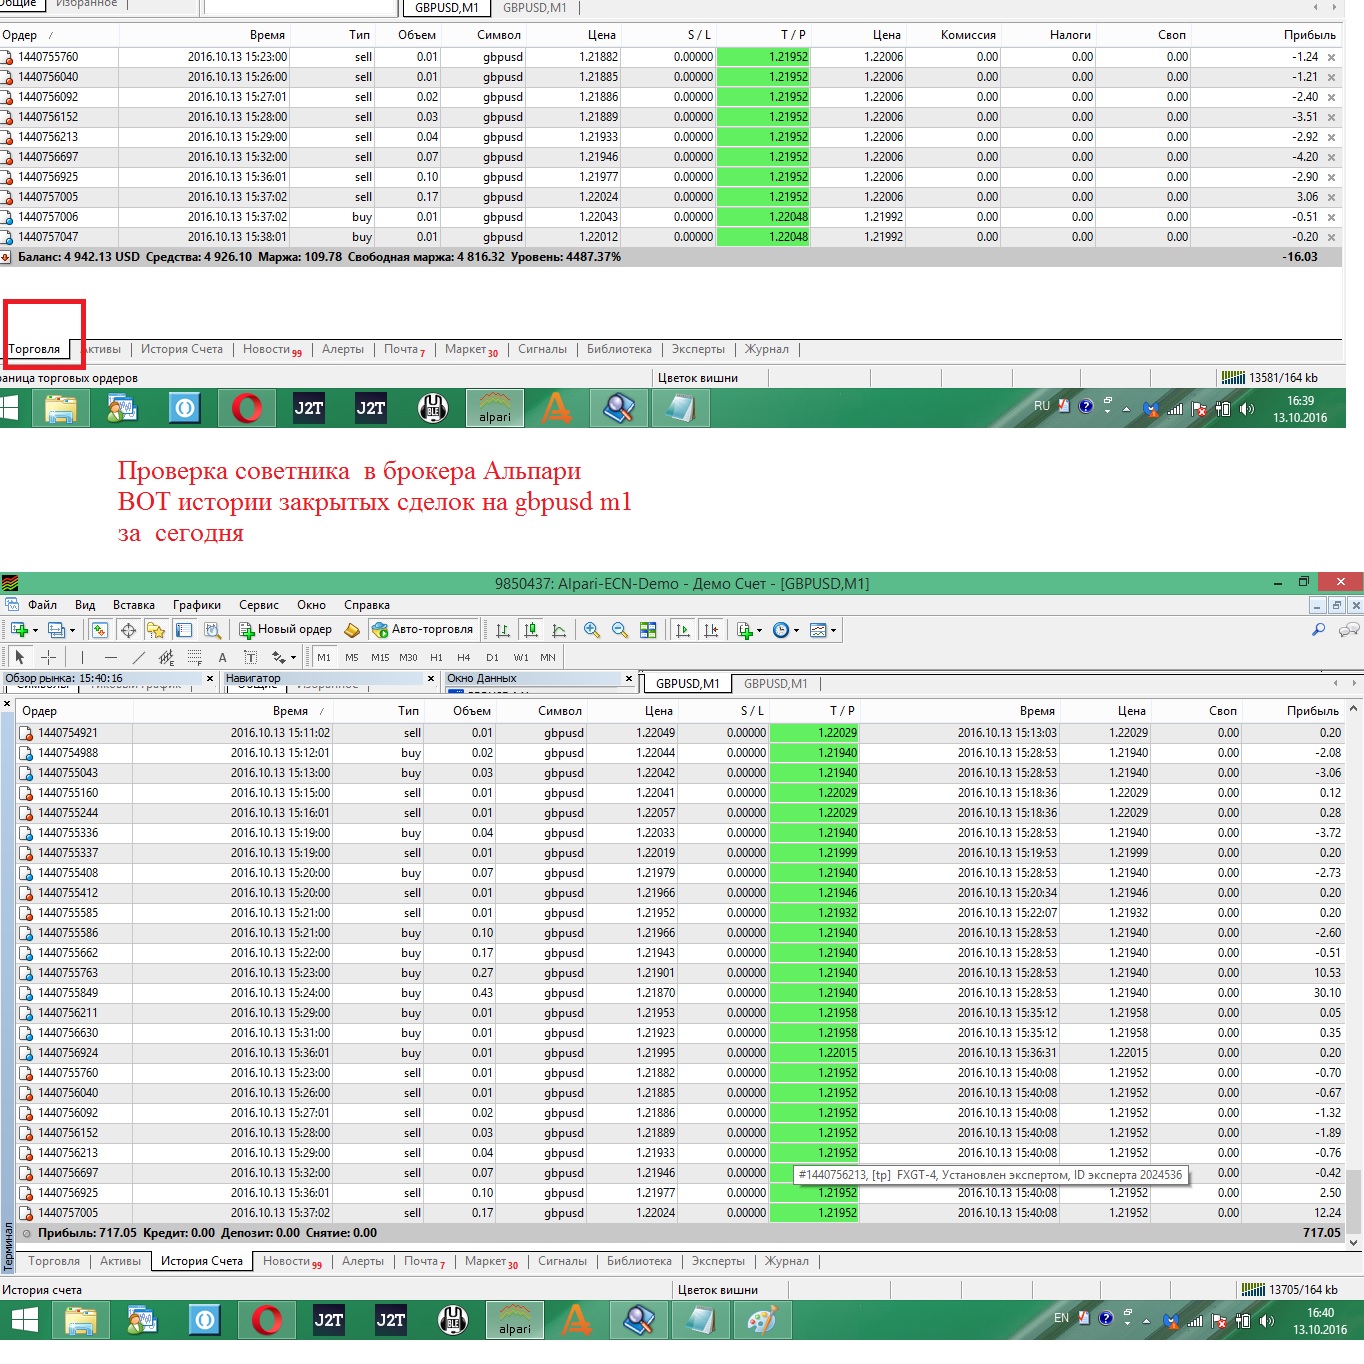Zoom out on the chart
Viewport: 1364px width, 1364px height.
click(620, 630)
